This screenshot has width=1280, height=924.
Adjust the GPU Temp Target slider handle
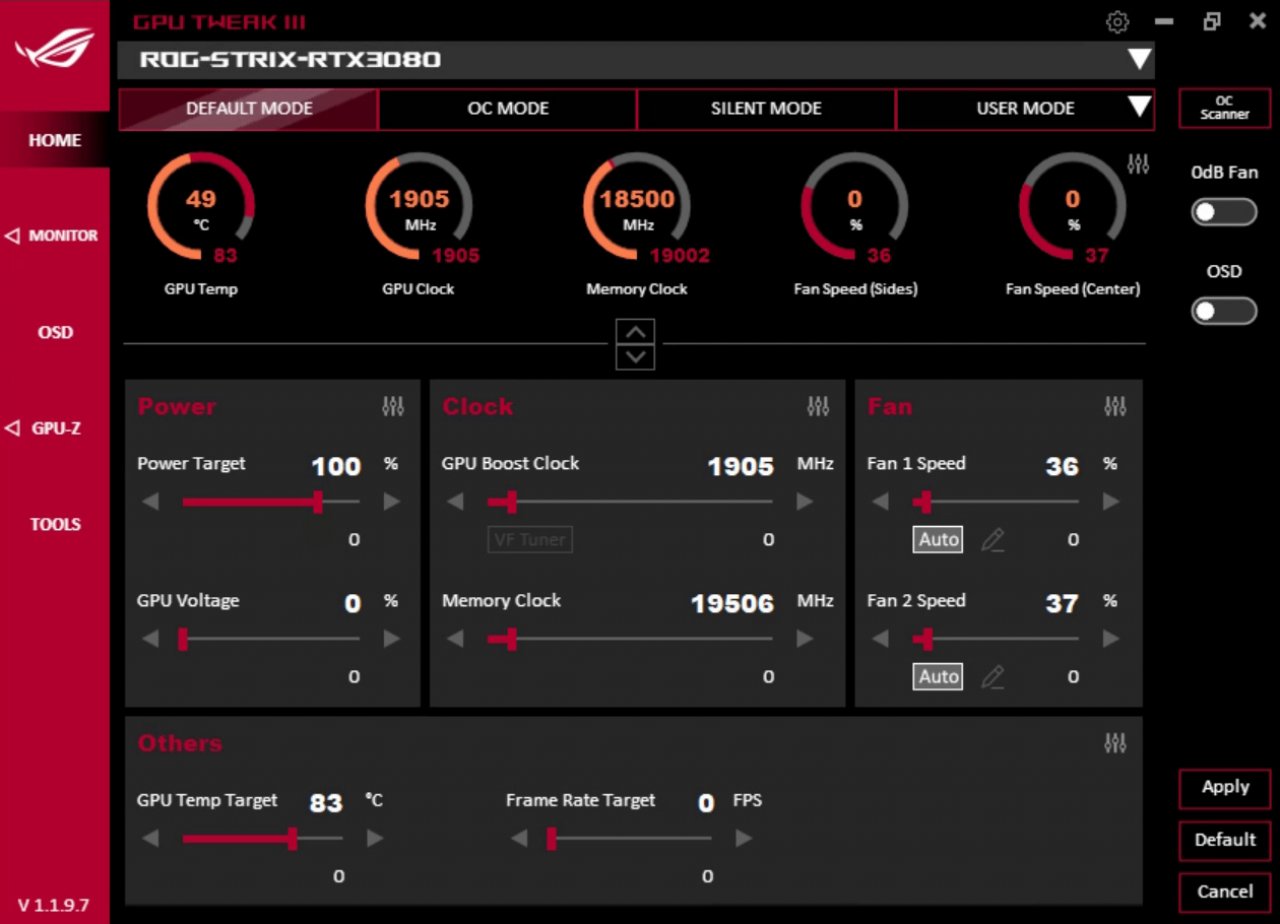(292, 838)
